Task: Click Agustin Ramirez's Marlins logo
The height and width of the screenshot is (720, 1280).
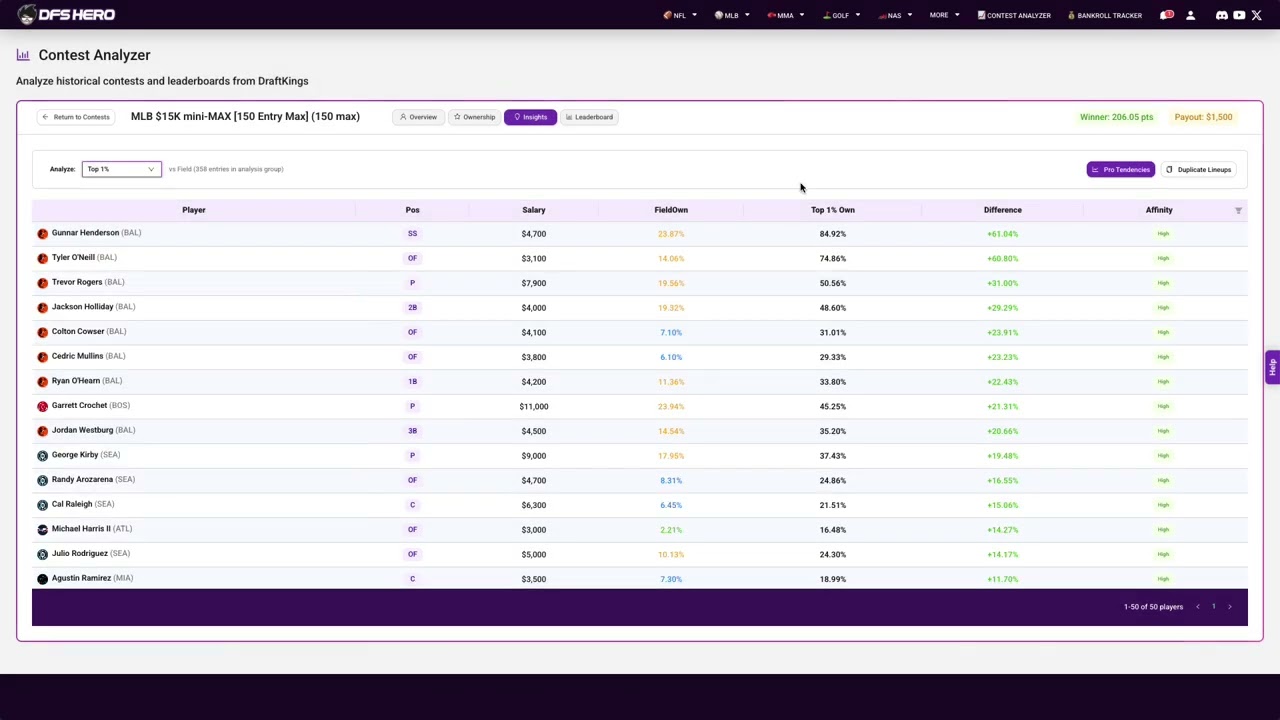Action: [42, 579]
